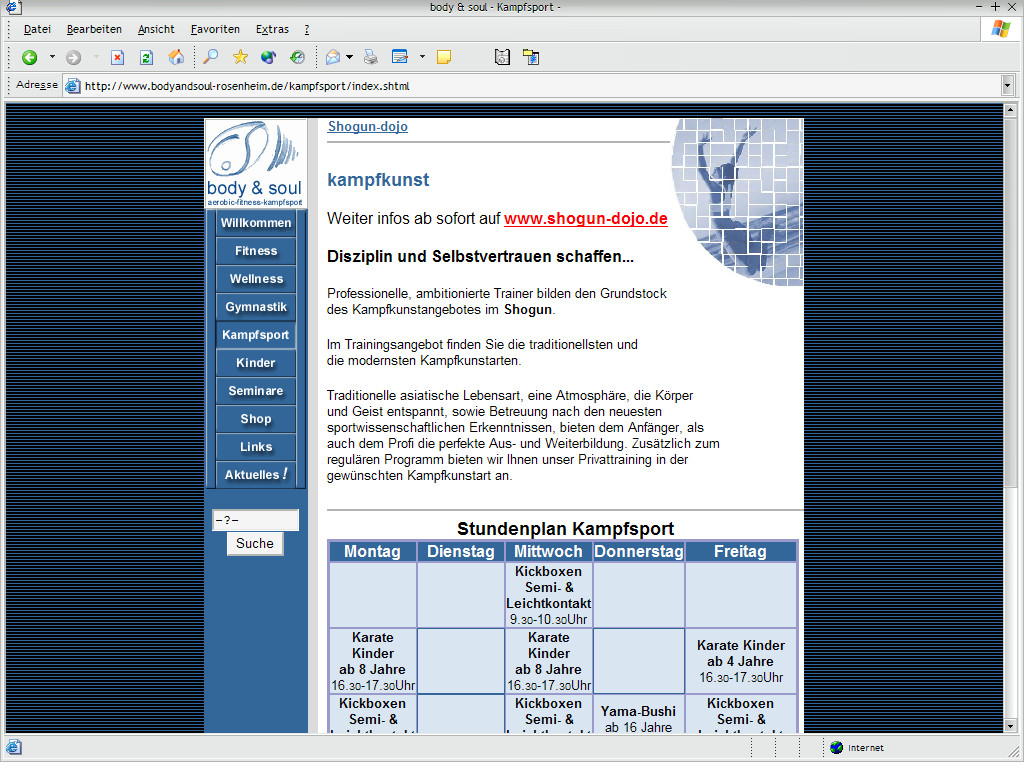Viewport: 1024px width, 768px height.
Task: Expand the Mail button dropdown arrow
Action: click(x=349, y=57)
